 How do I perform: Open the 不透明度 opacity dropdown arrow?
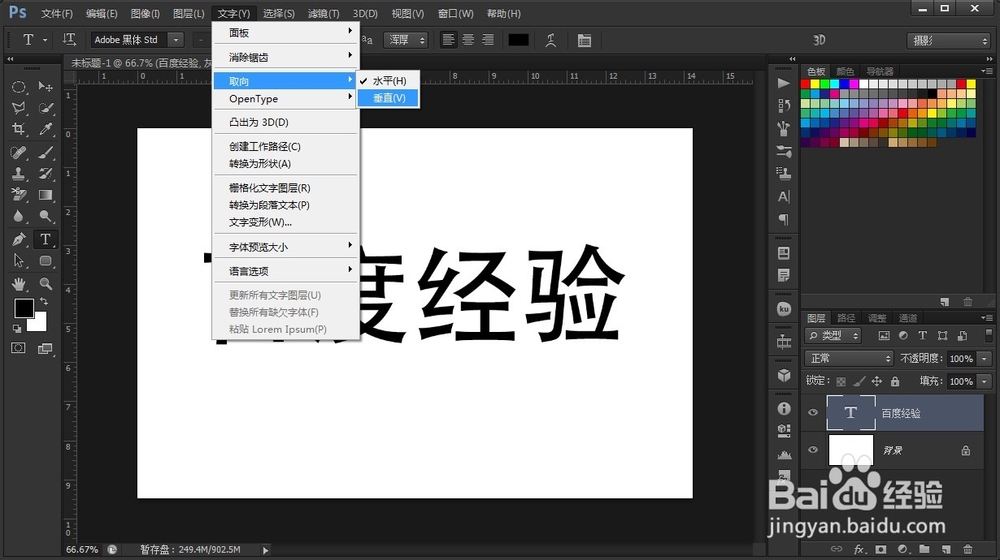click(985, 358)
